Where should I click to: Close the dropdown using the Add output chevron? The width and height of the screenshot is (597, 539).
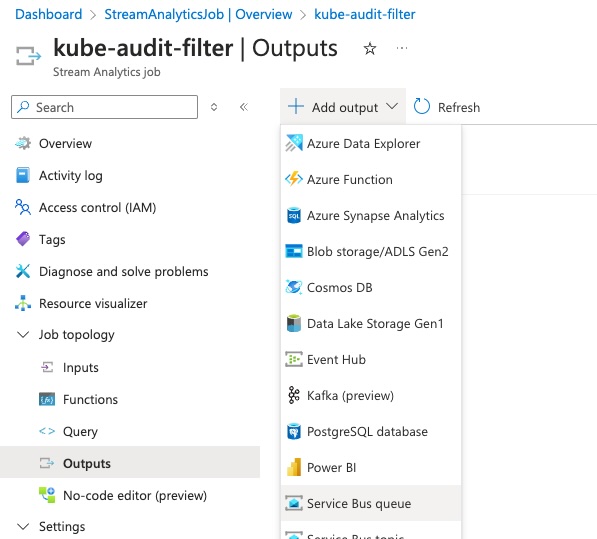392,106
